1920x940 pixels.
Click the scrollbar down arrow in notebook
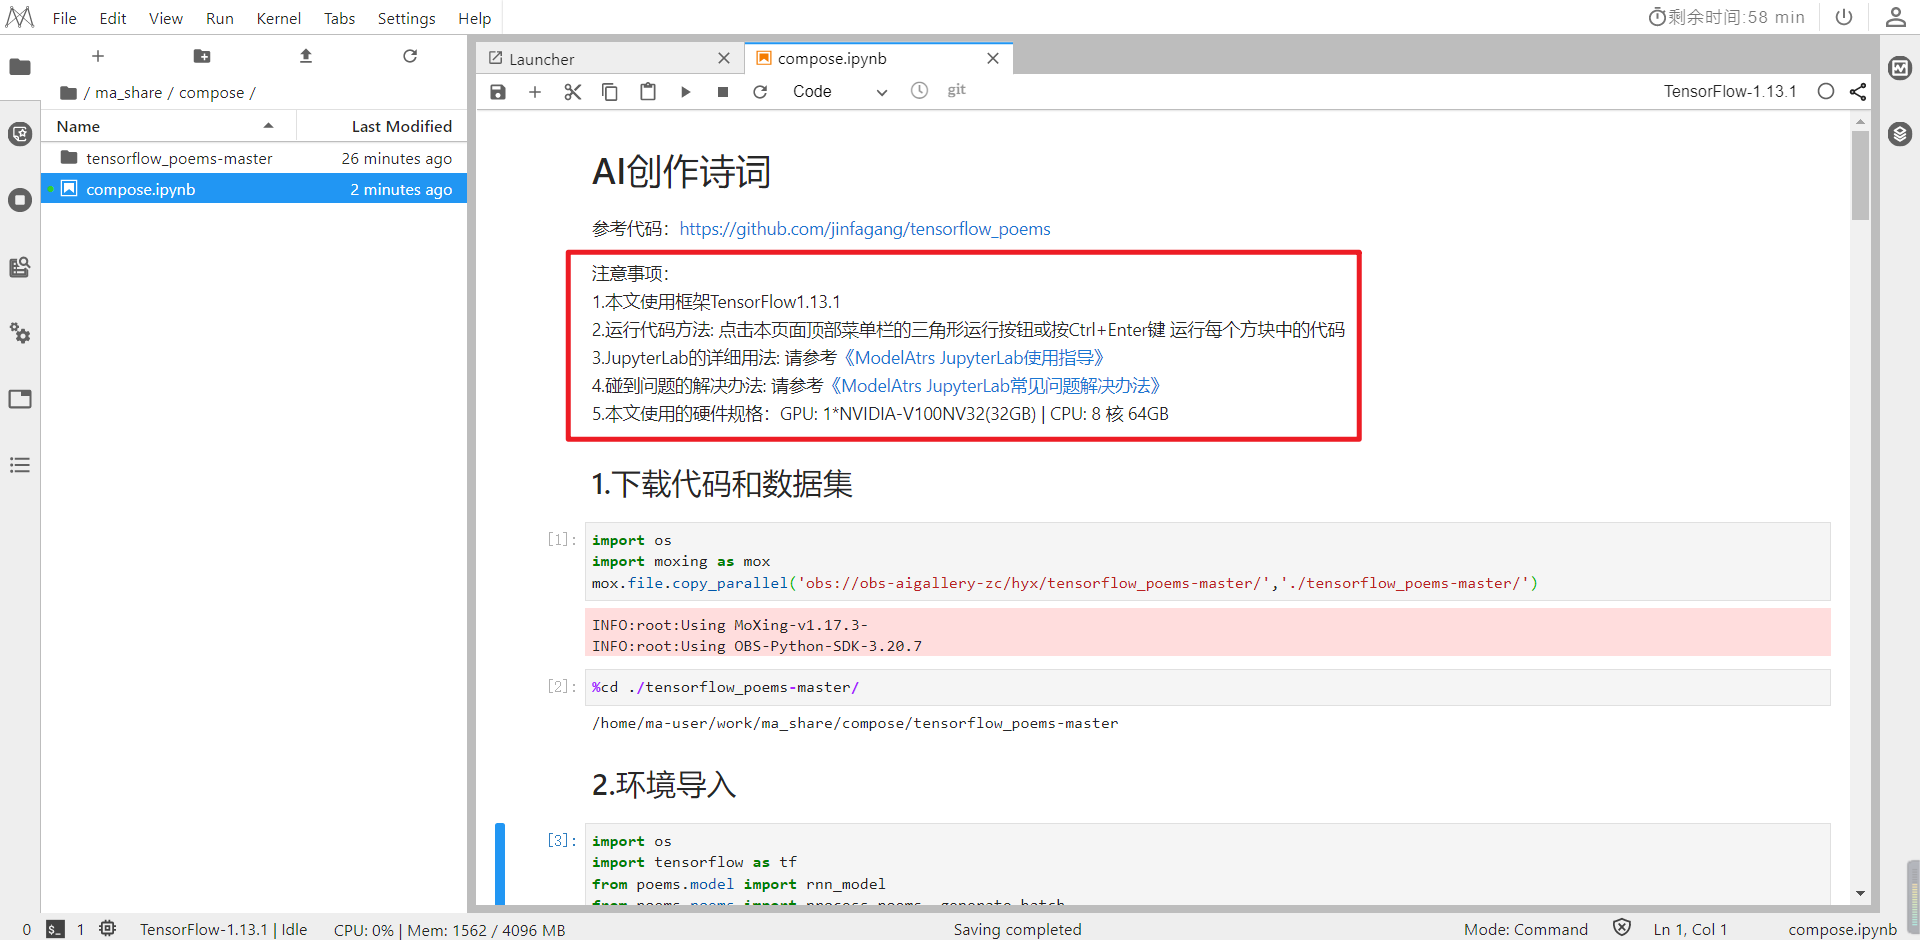point(1860,893)
